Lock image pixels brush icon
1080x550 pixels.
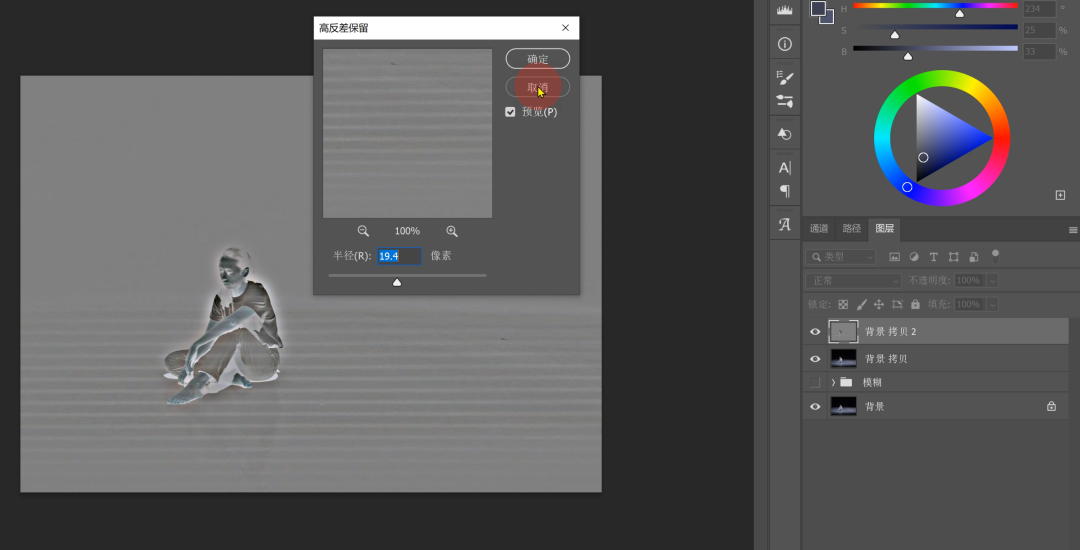861,304
